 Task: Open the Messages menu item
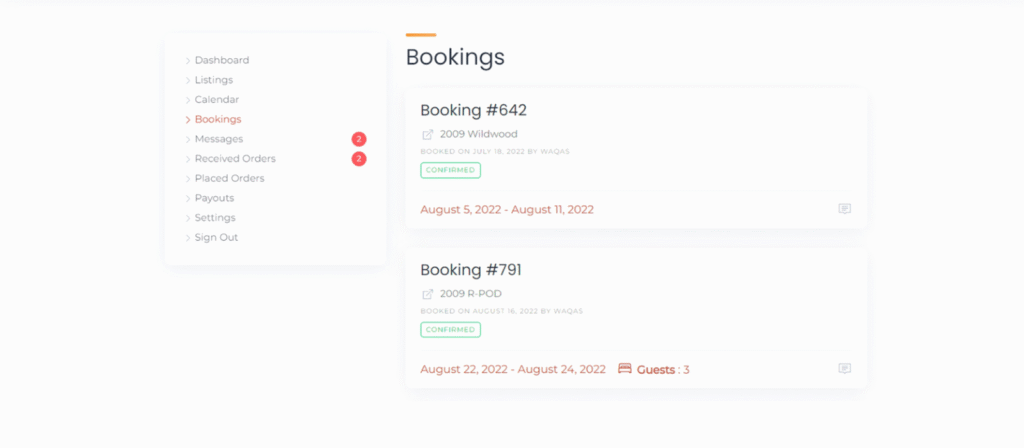(x=219, y=139)
